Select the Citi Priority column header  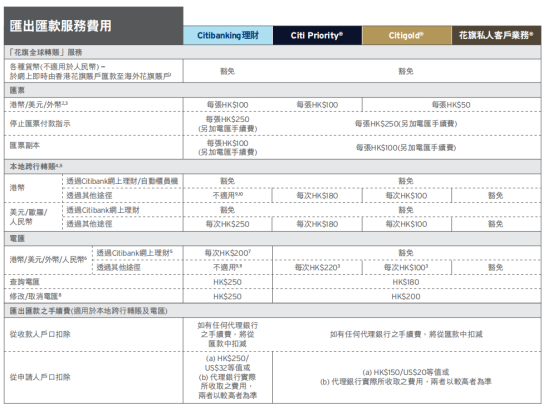click(x=317, y=35)
